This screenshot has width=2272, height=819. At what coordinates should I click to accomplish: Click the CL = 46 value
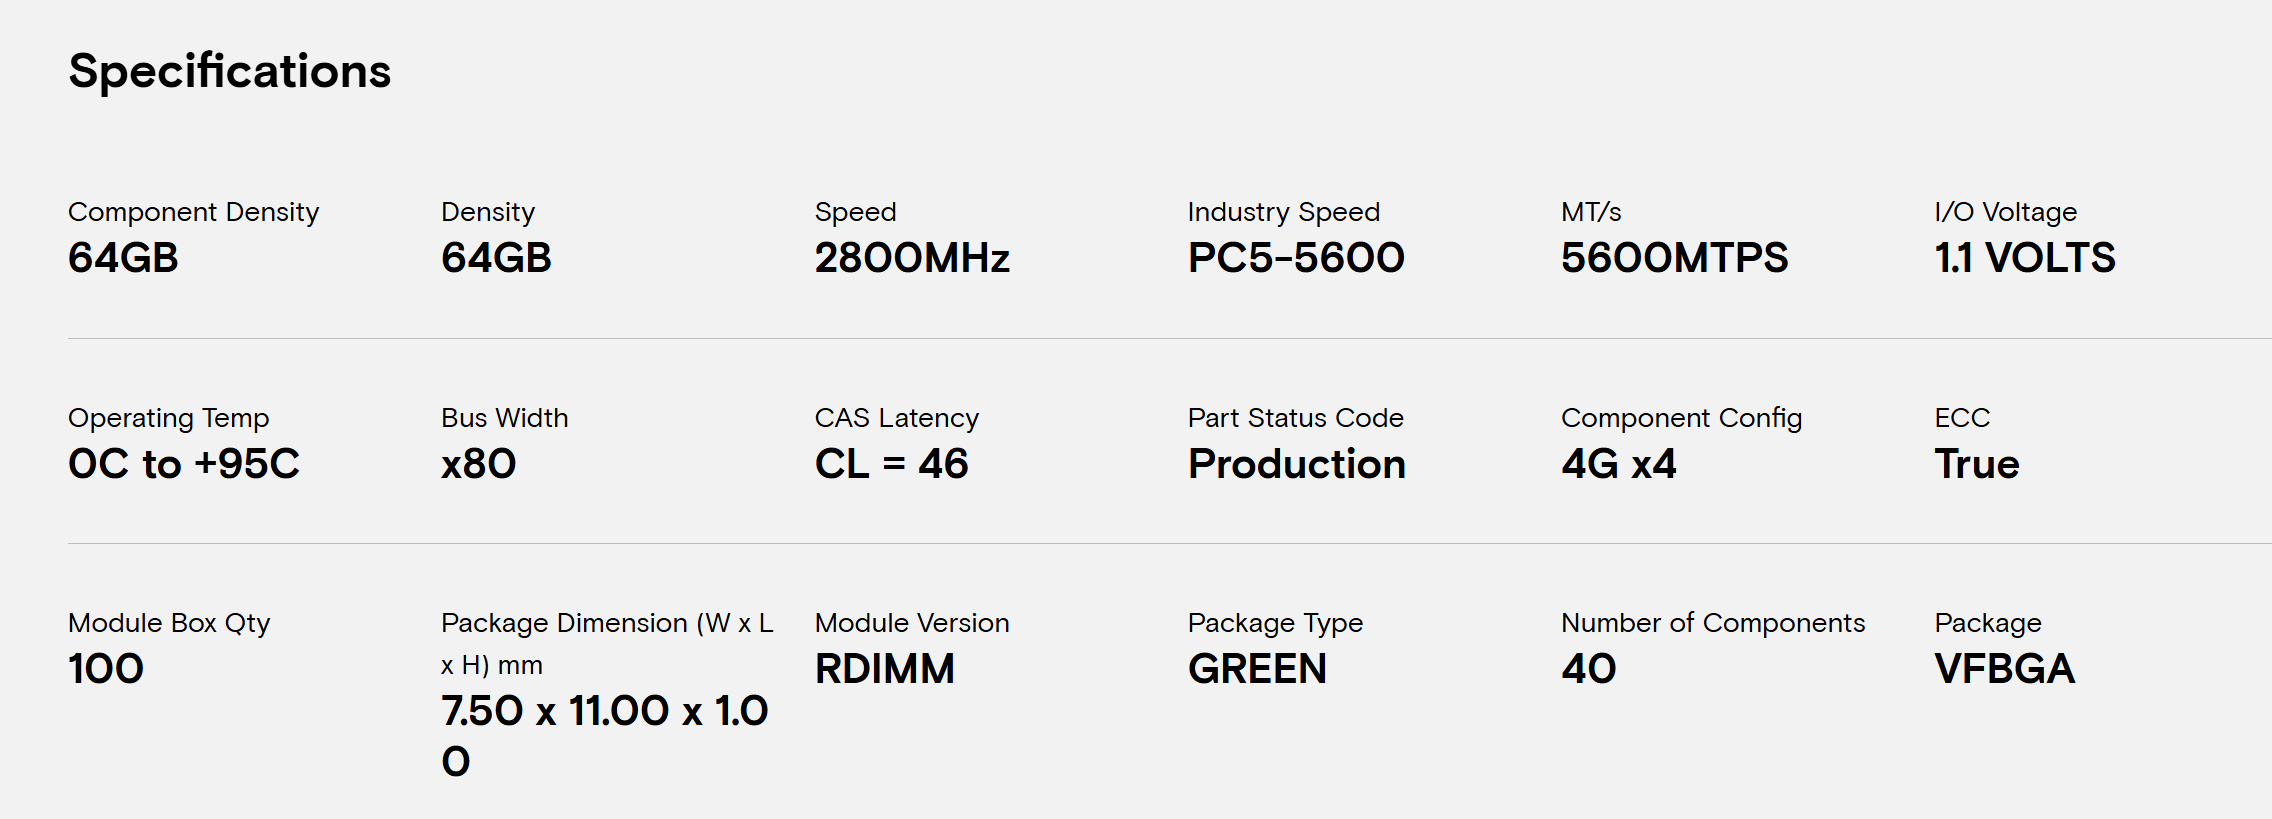pos(891,464)
